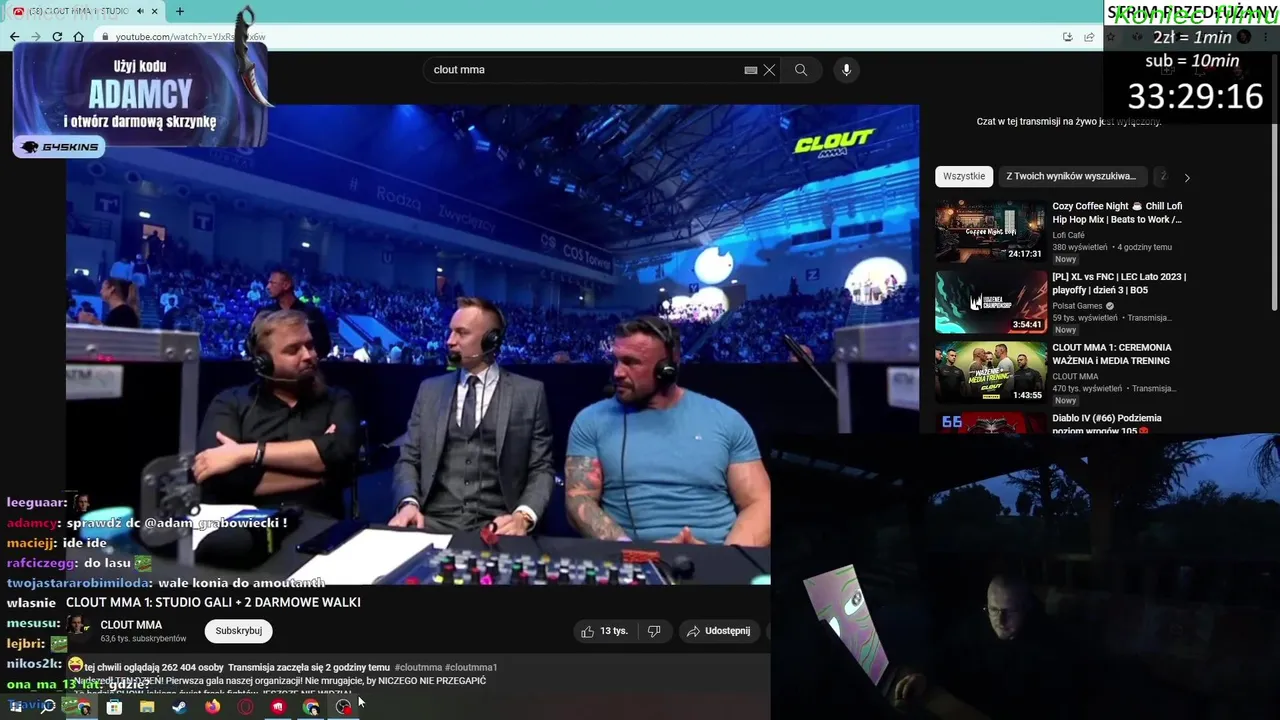Open OBS Studio from the taskbar

click(344, 707)
